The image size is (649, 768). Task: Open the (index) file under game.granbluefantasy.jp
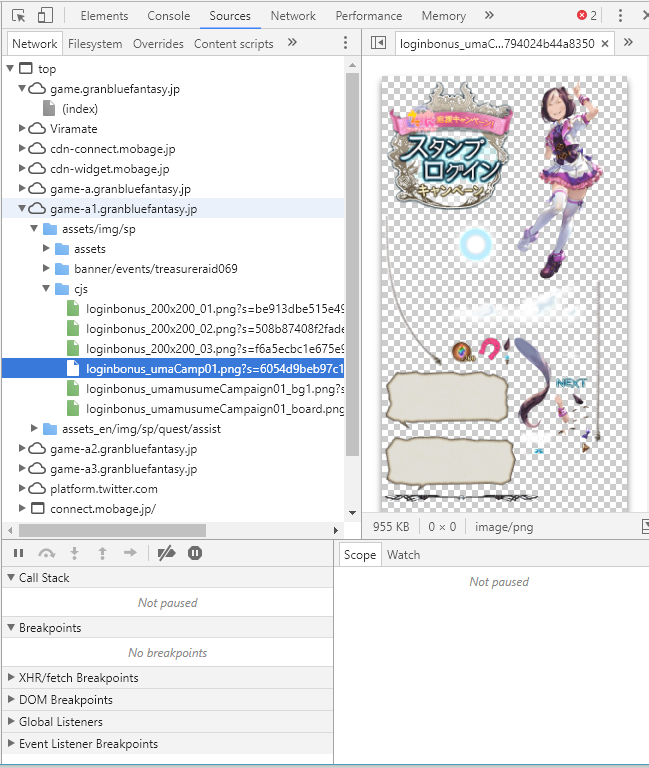pyautogui.click(x=79, y=109)
